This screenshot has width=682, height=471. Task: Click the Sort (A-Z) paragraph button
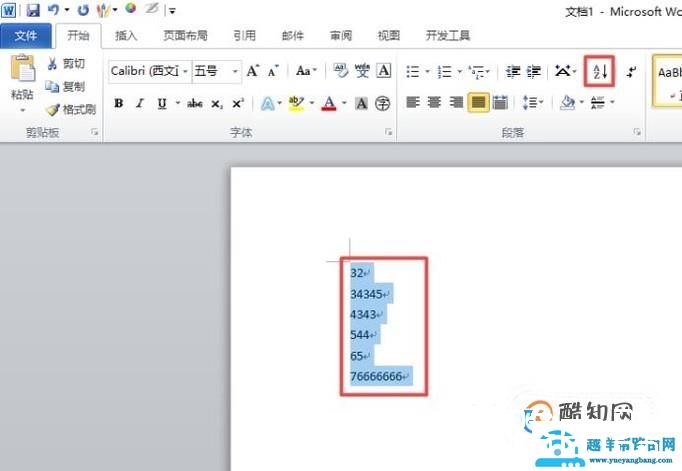coord(600,71)
